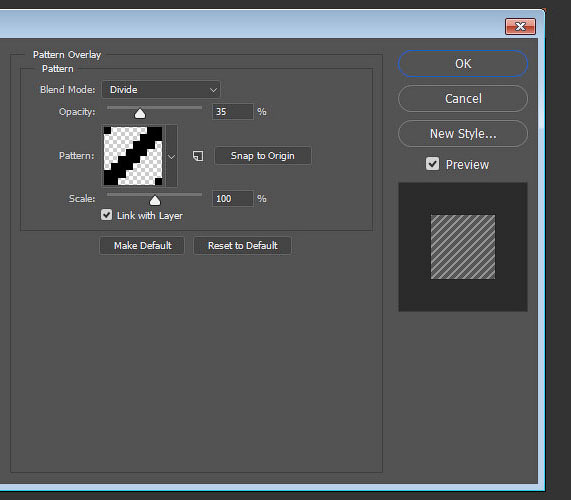Close the Layer Style dialog
571x500 pixels.
[520, 27]
